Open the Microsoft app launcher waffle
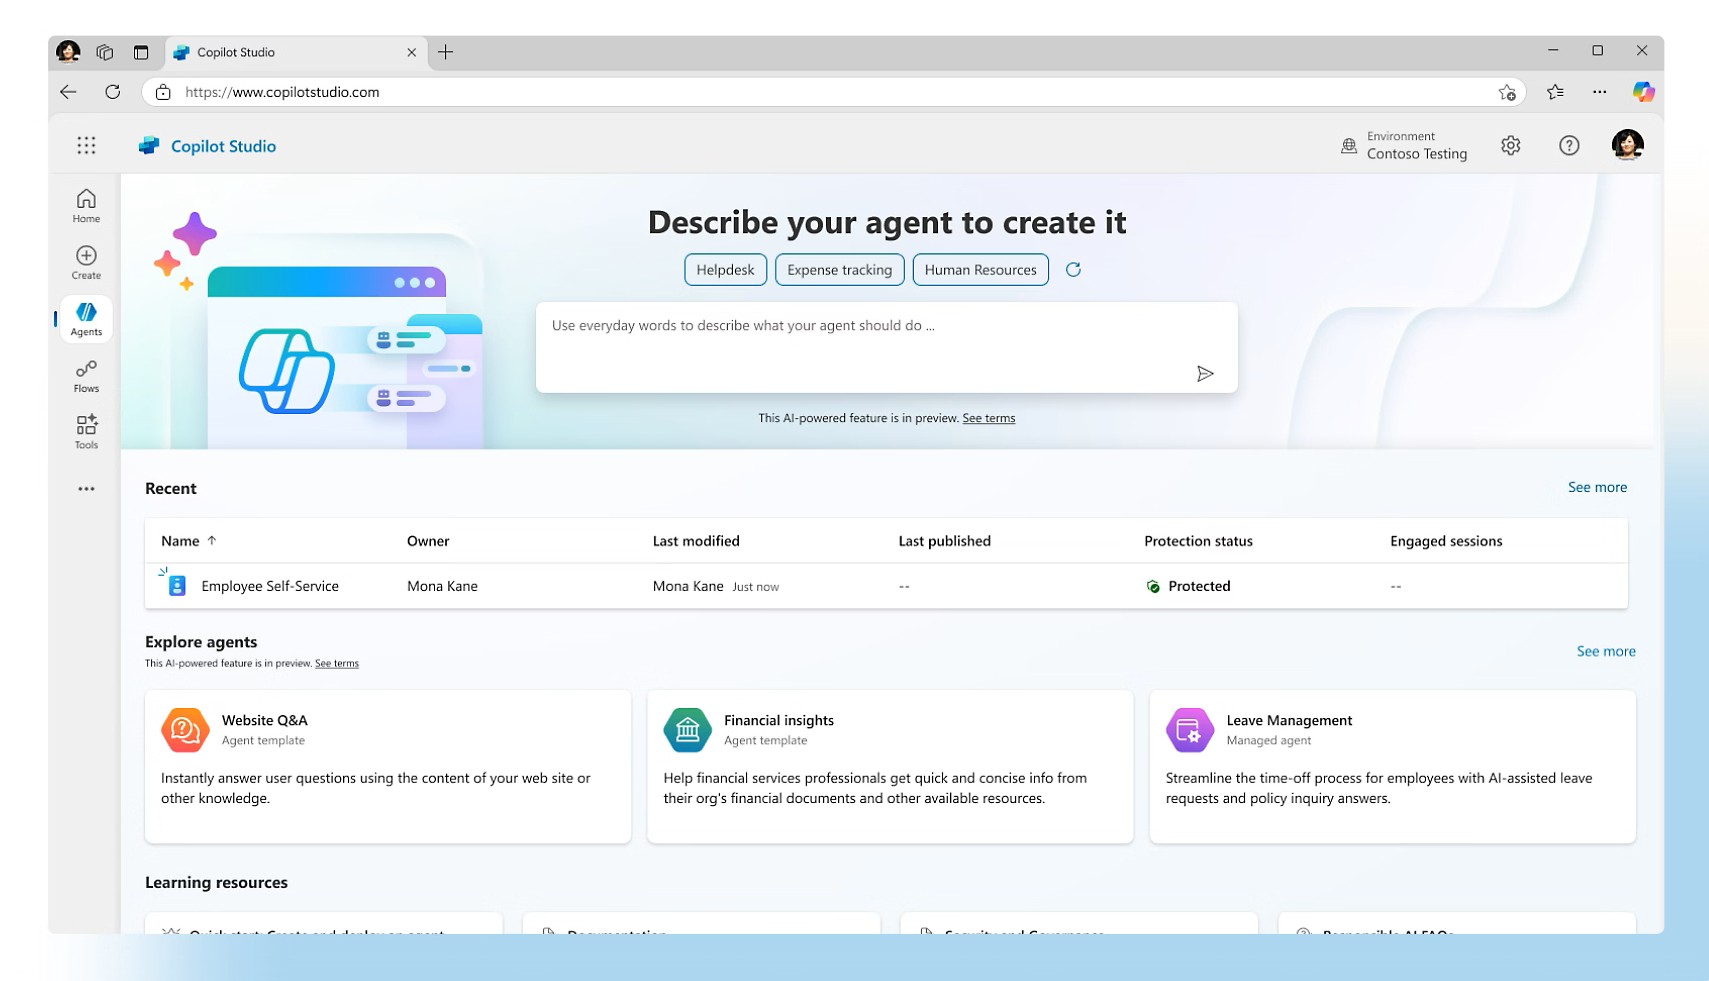Image resolution: width=1709 pixels, height=981 pixels. pyautogui.click(x=86, y=145)
